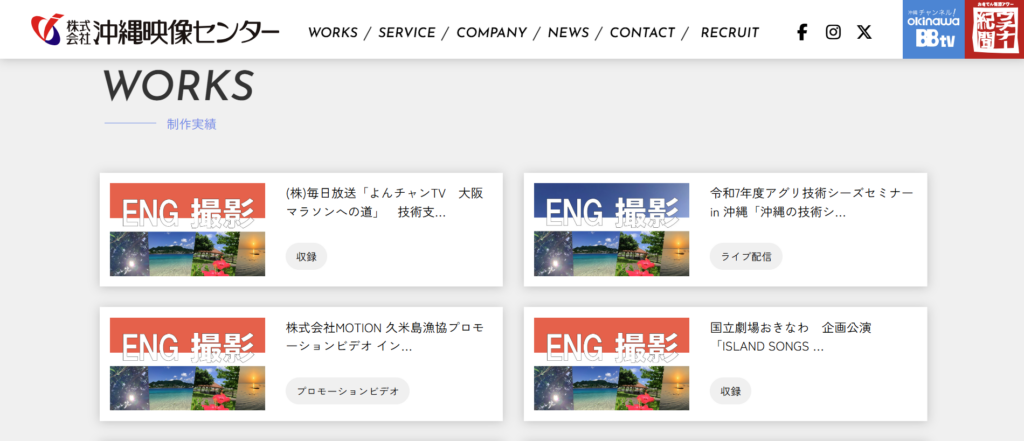1024x441 pixels.
Task: Click the Facebook icon in header
Action: [802, 32]
